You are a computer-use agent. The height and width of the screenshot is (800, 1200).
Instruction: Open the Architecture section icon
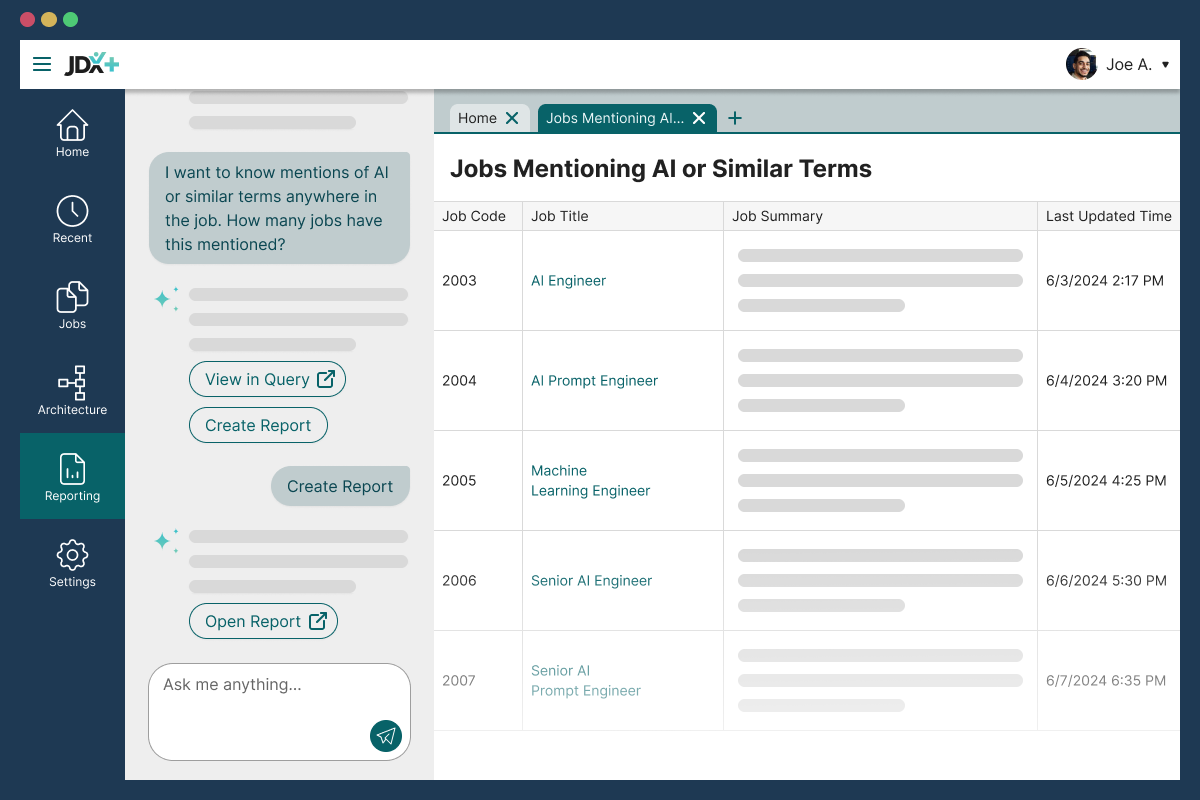tap(72, 391)
